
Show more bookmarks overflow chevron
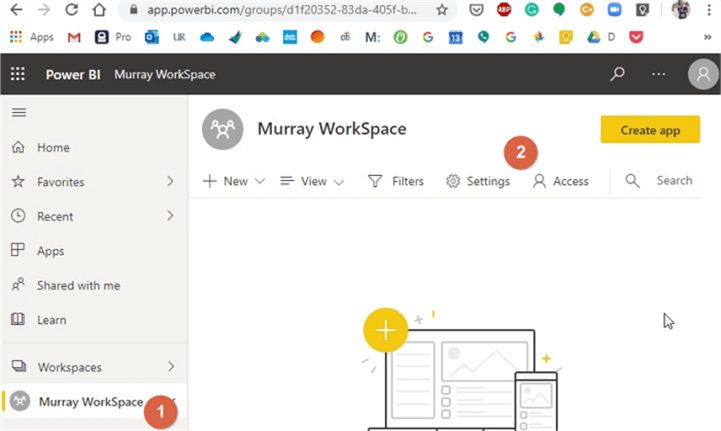[x=707, y=37]
